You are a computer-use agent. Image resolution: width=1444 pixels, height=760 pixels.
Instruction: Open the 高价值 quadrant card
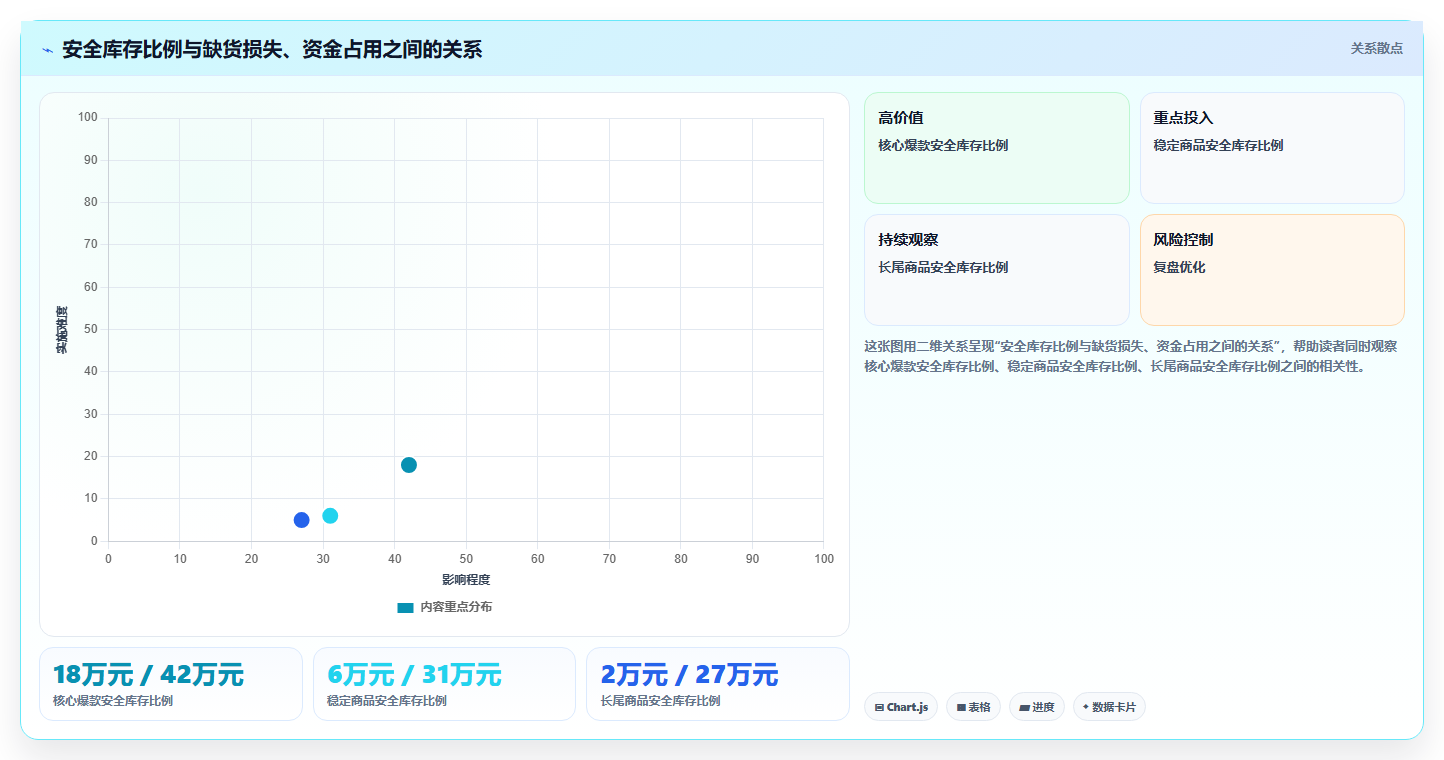(x=997, y=148)
